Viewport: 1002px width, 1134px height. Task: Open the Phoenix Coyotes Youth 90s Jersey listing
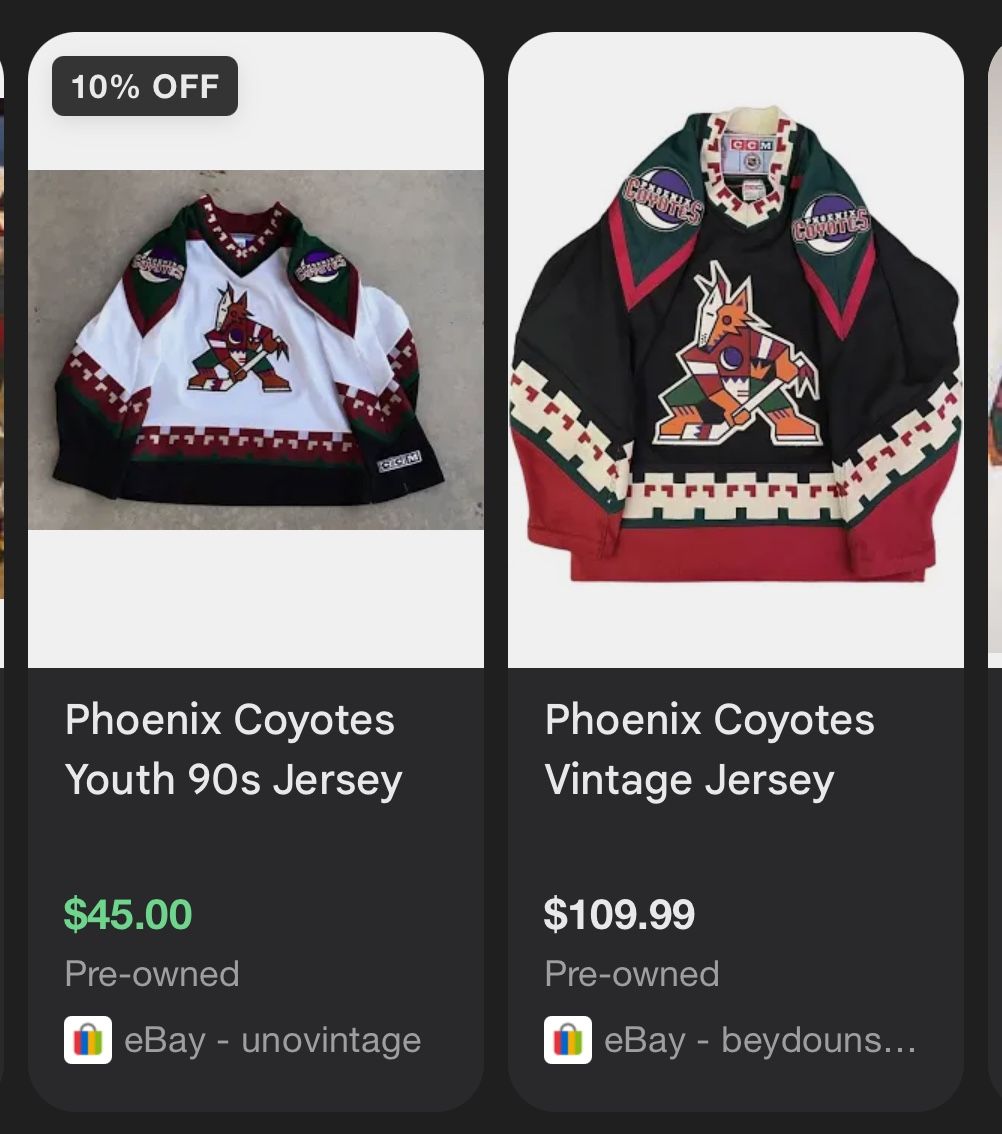point(232,749)
